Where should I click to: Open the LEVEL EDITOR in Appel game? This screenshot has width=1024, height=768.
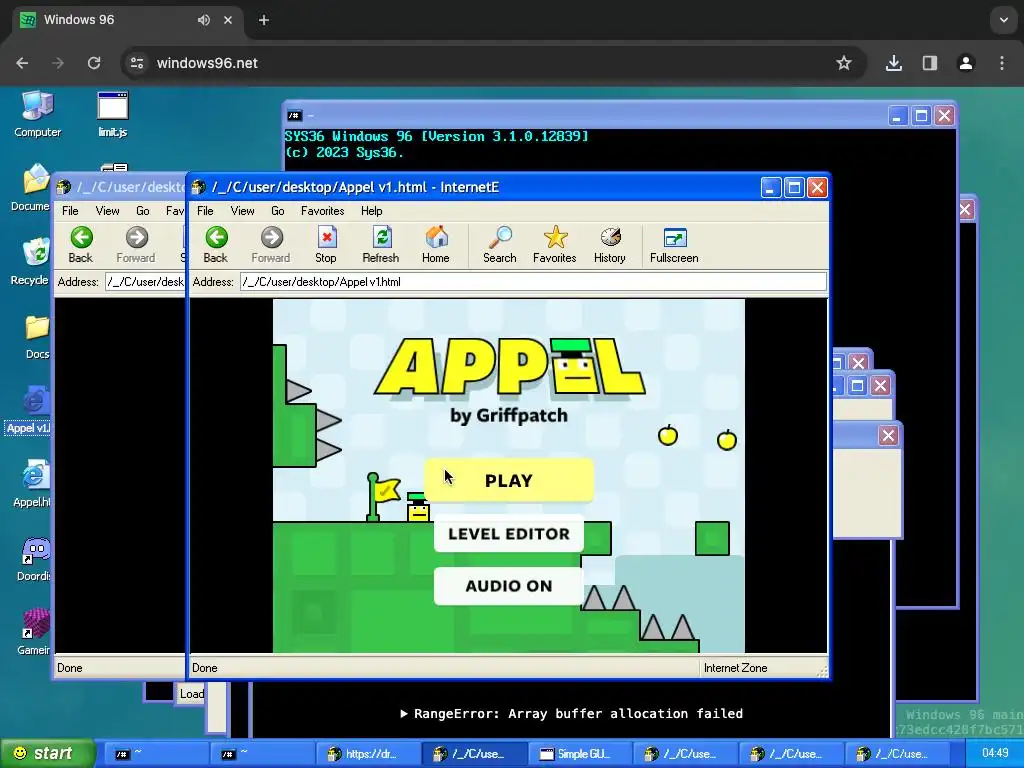tap(509, 534)
